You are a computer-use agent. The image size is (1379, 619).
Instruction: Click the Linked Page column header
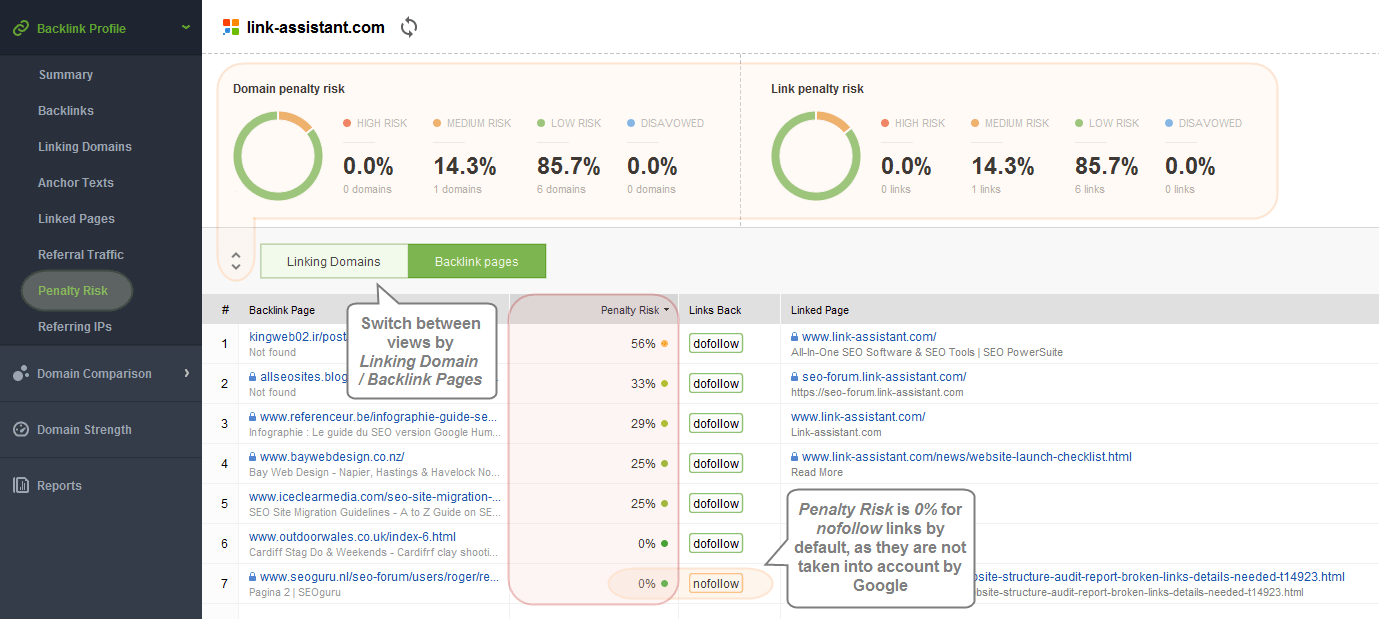820,310
